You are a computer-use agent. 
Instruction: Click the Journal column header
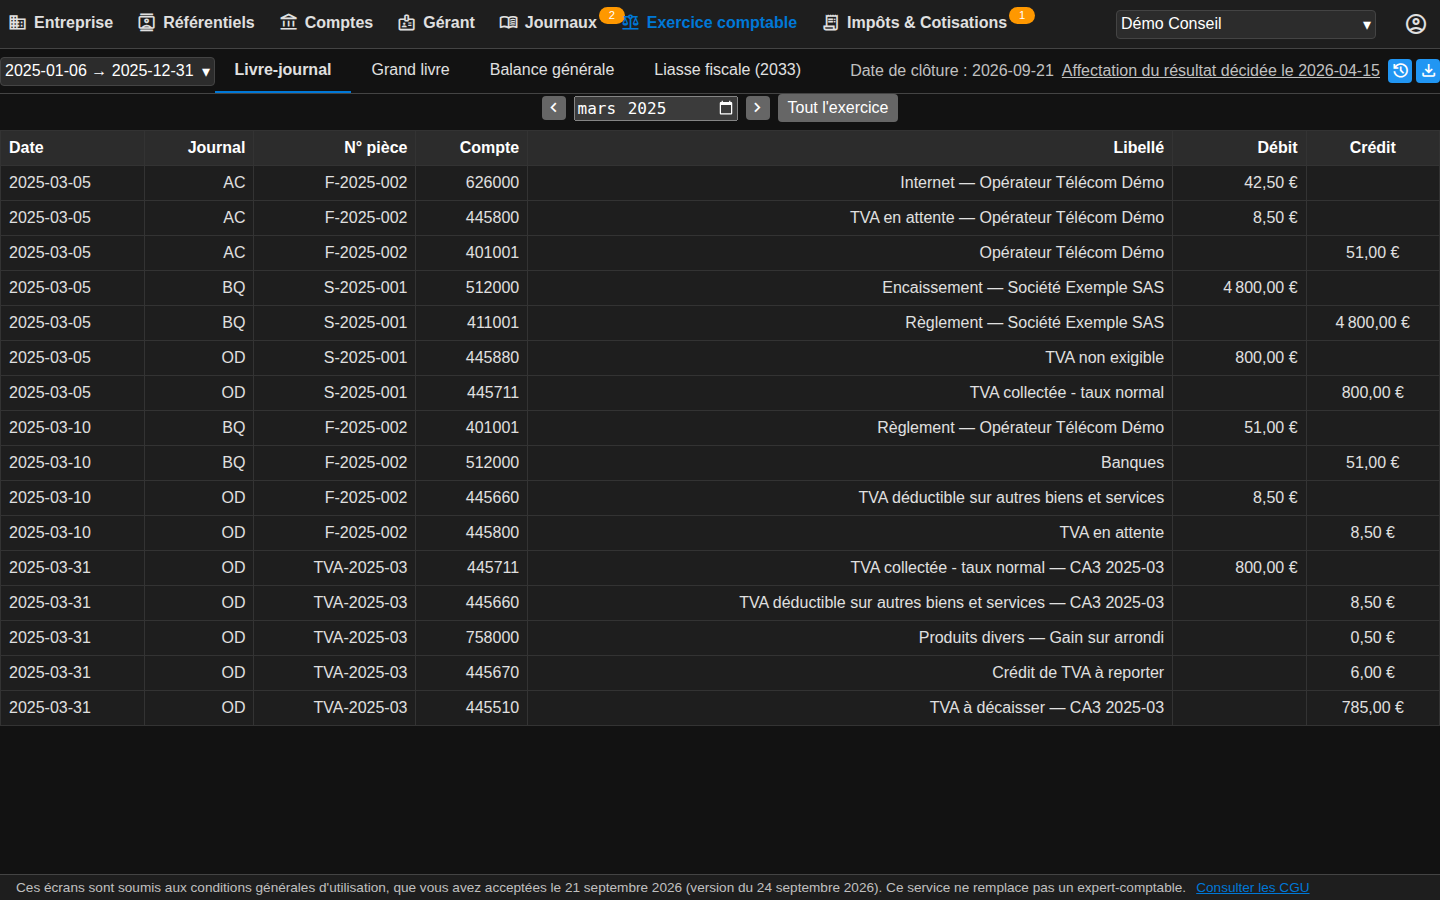click(x=199, y=148)
